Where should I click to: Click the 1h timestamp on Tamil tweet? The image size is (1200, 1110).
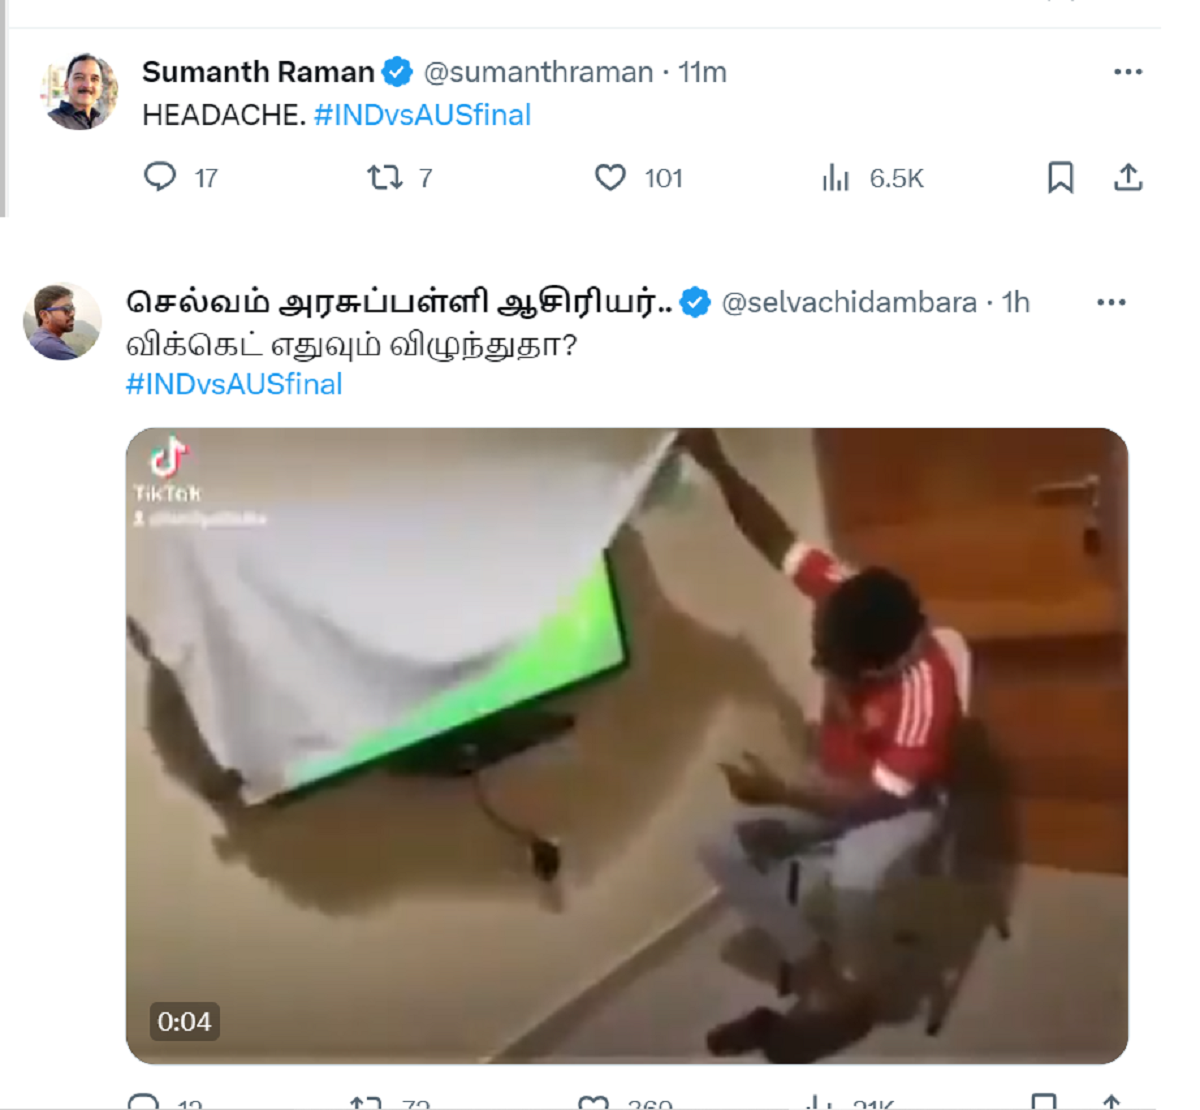click(1016, 302)
